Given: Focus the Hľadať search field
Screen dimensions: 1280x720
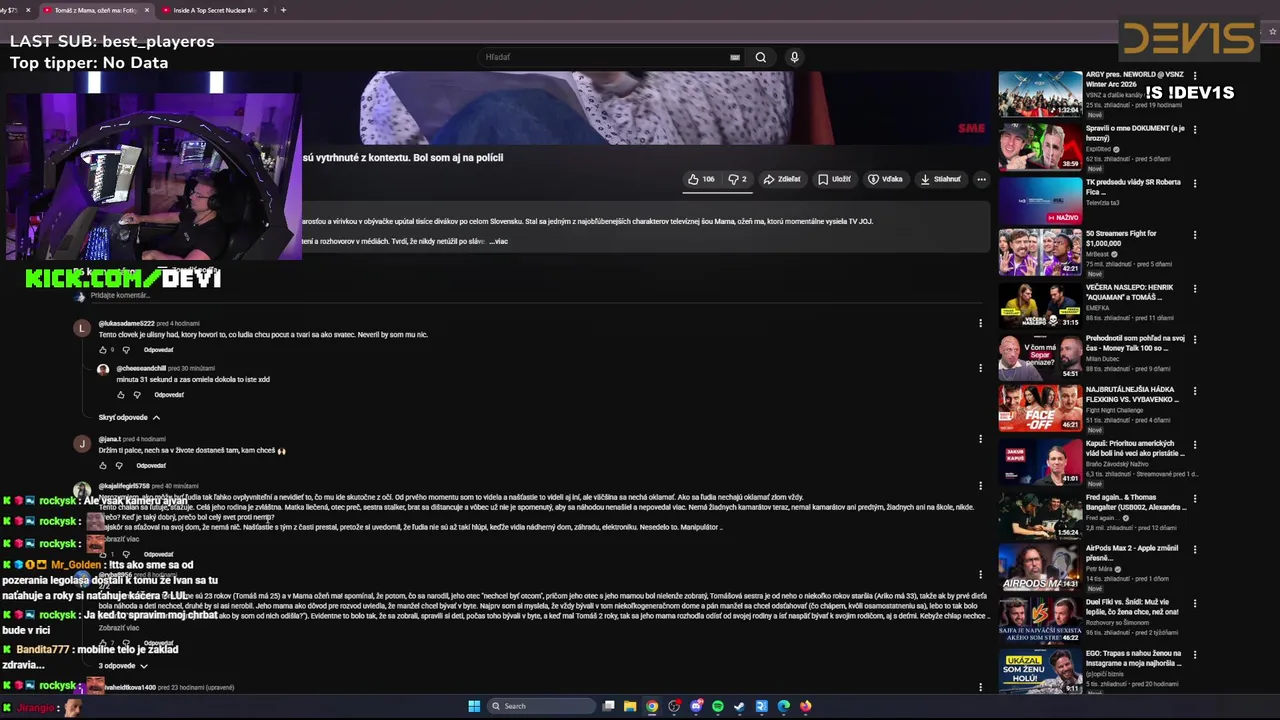Looking at the screenshot, I should coord(605,57).
